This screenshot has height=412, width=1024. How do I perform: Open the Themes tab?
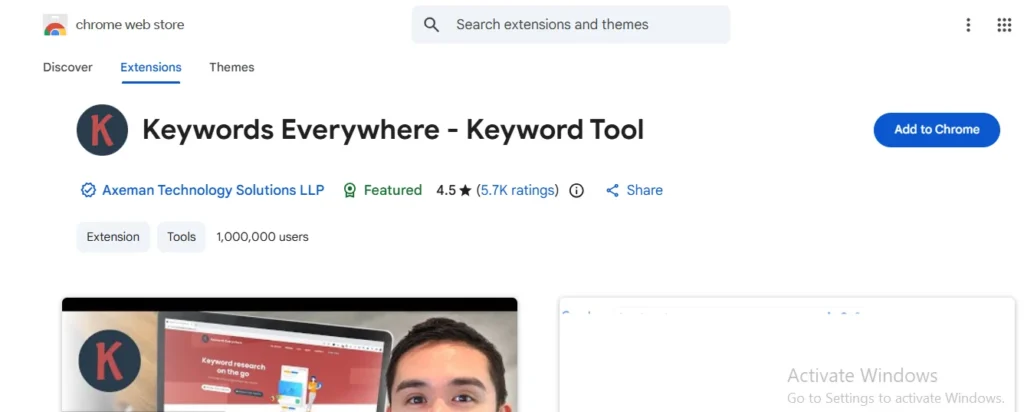click(232, 67)
